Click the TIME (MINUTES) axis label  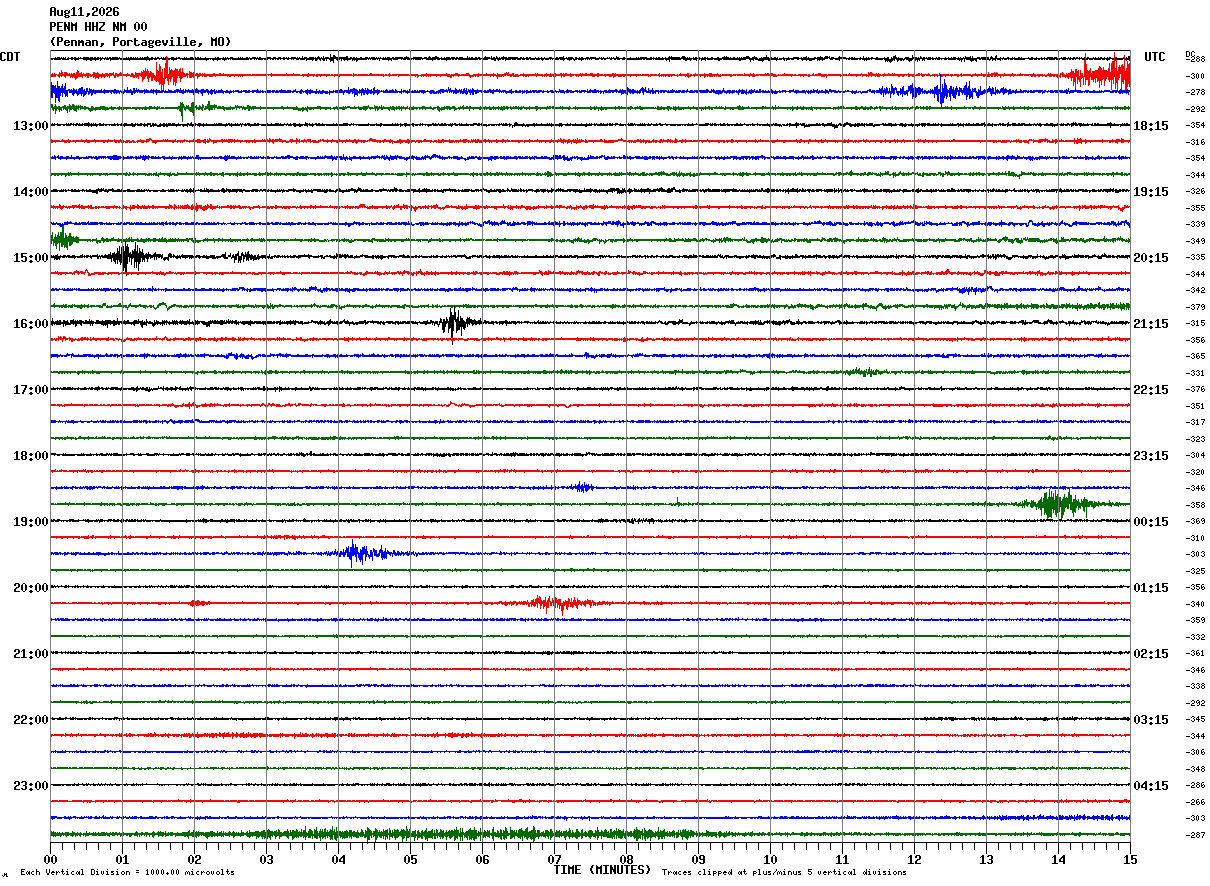(x=602, y=870)
